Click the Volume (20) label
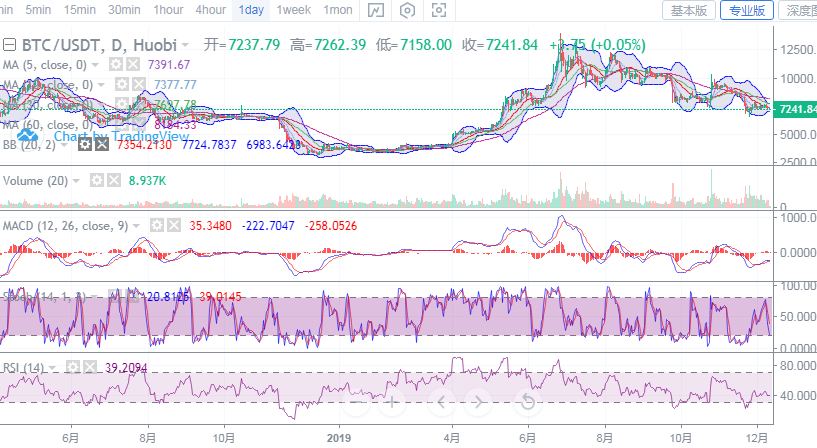The width and height of the screenshot is (817, 448). point(35,181)
